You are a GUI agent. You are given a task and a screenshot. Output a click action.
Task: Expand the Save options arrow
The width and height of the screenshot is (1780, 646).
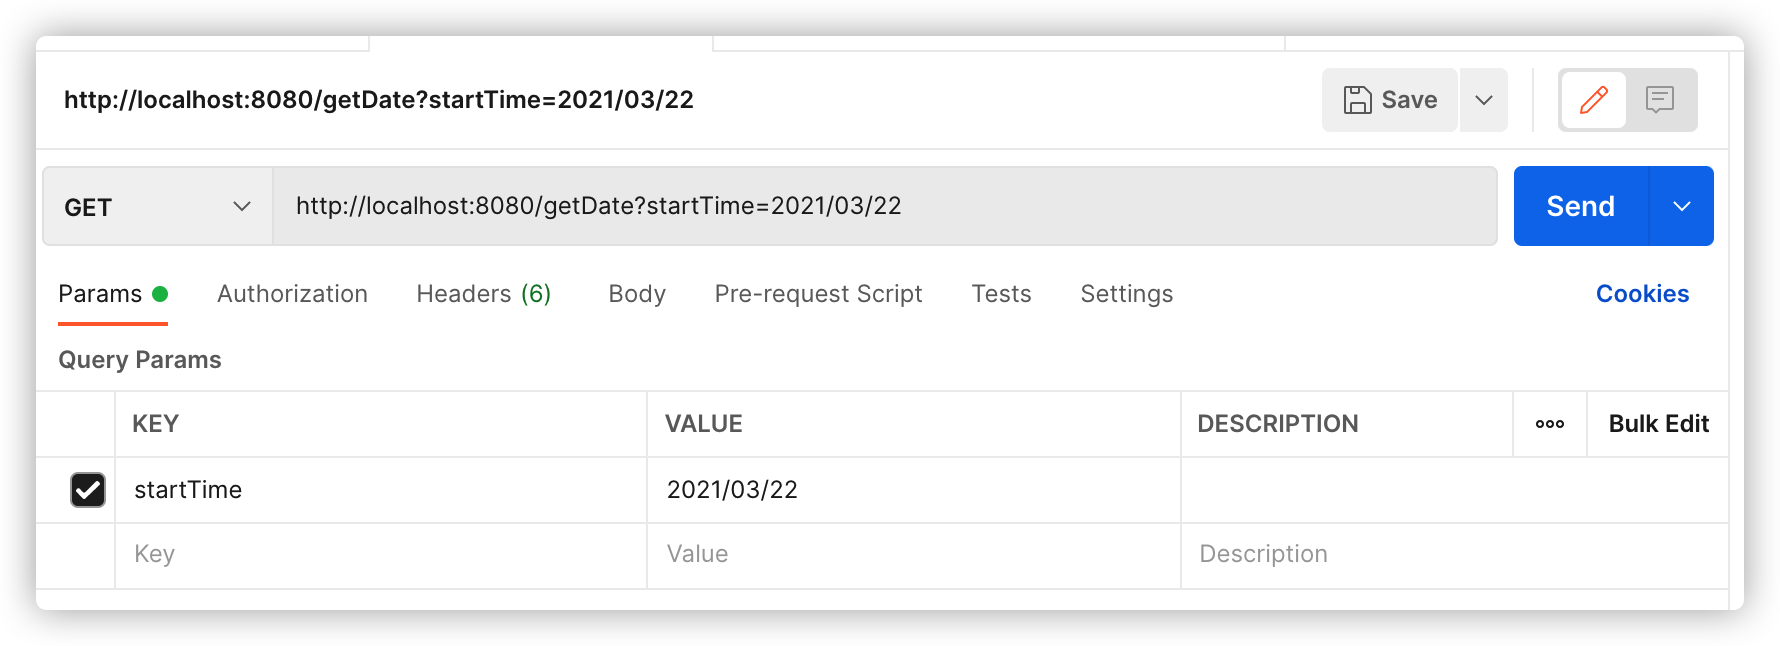[1484, 100]
